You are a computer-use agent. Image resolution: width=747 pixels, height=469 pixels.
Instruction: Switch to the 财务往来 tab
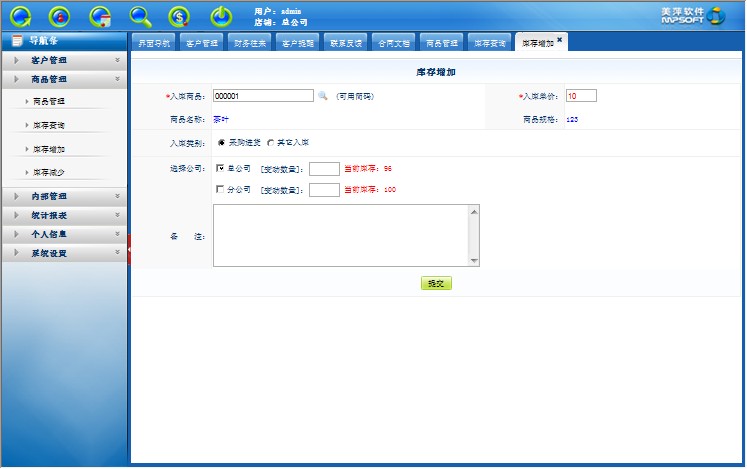point(250,43)
